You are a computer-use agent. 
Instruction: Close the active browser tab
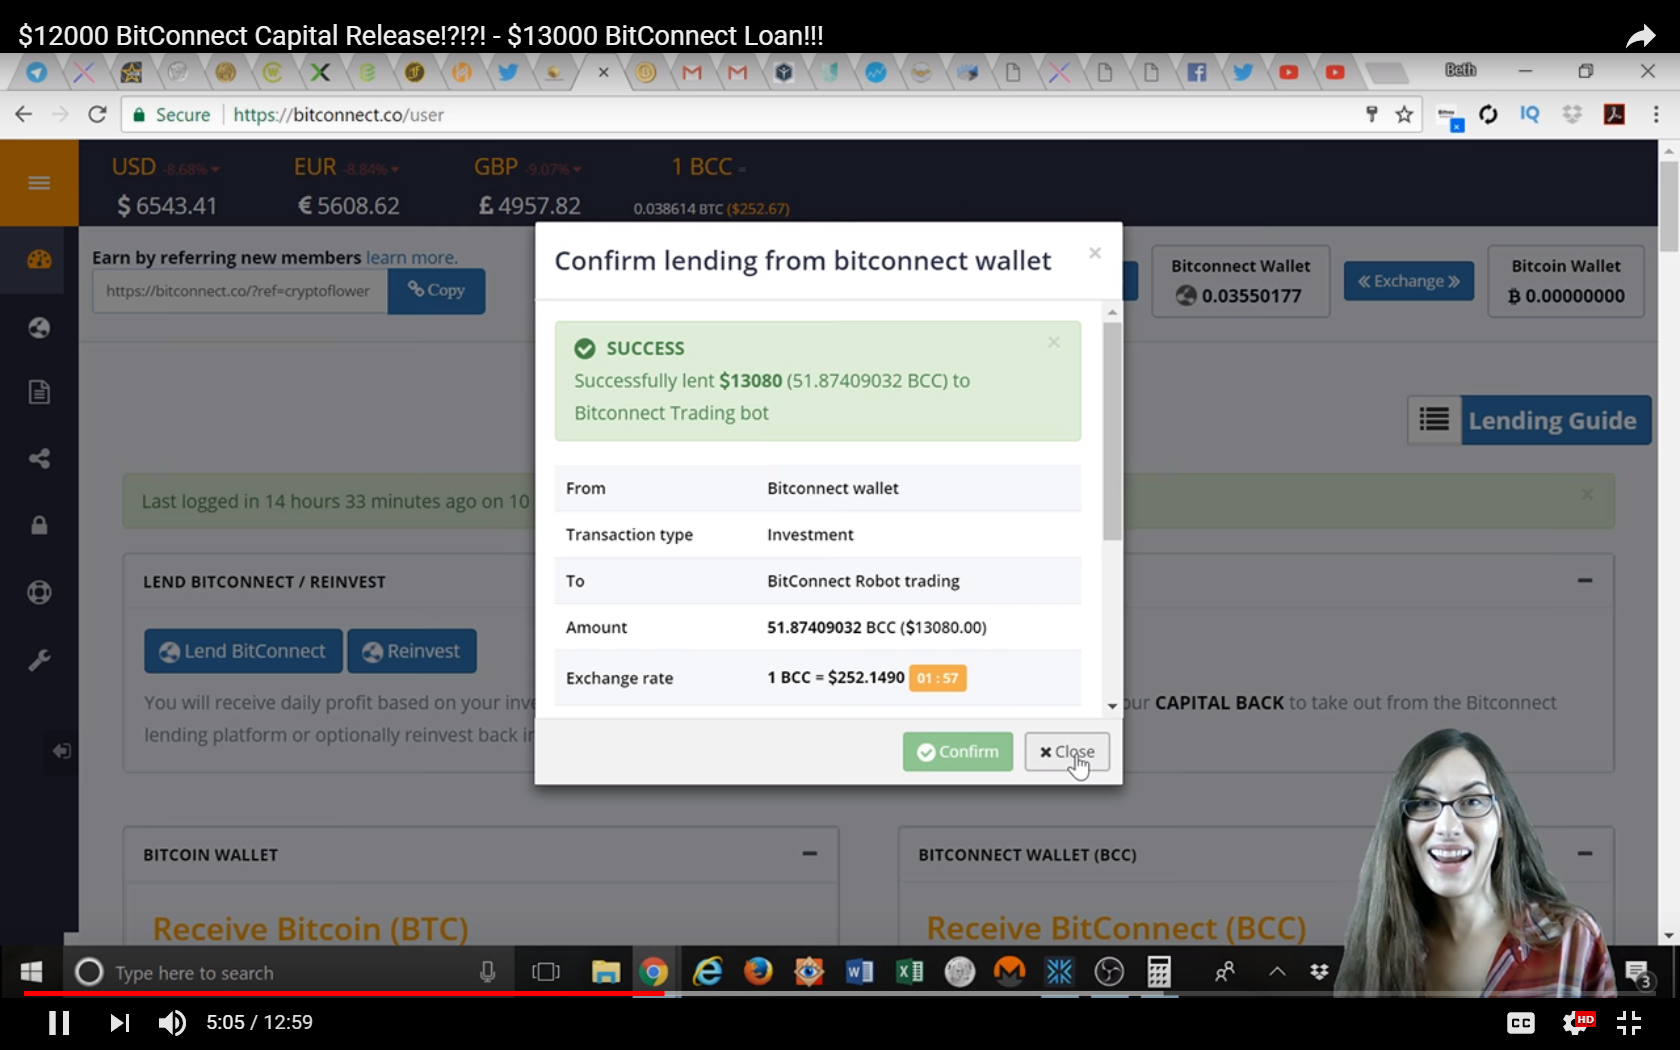click(603, 72)
